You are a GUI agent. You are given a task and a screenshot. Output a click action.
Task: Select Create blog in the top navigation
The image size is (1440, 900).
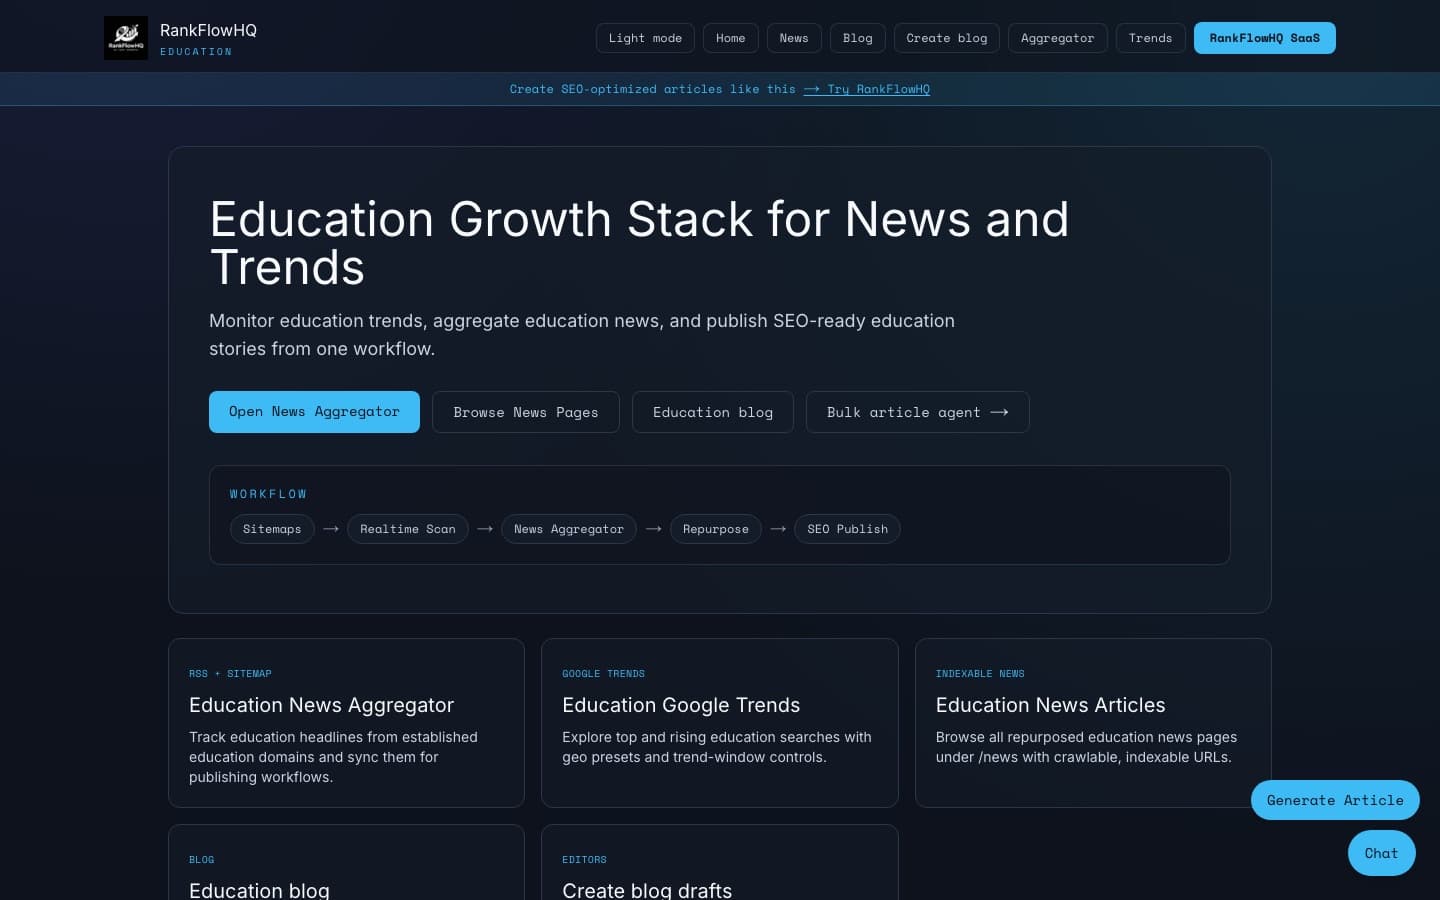(947, 38)
